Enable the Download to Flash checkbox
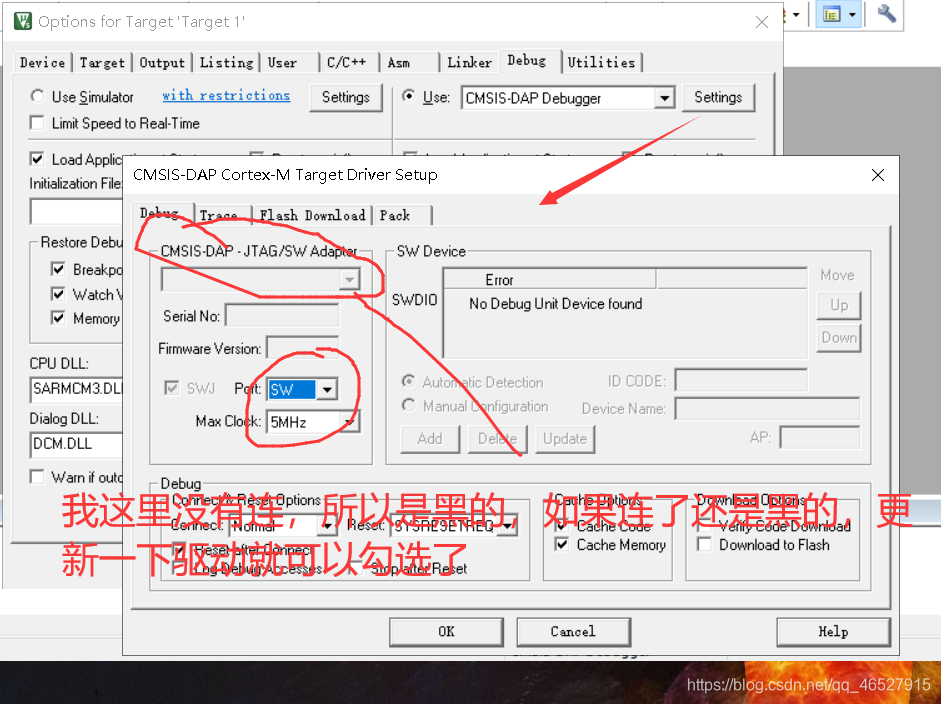Image resolution: width=941 pixels, height=704 pixels. click(705, 545)
